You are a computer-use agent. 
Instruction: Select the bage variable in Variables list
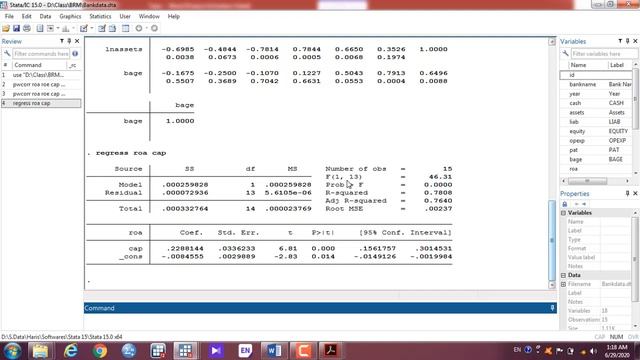pyautogui.click(x=596, y=160)
